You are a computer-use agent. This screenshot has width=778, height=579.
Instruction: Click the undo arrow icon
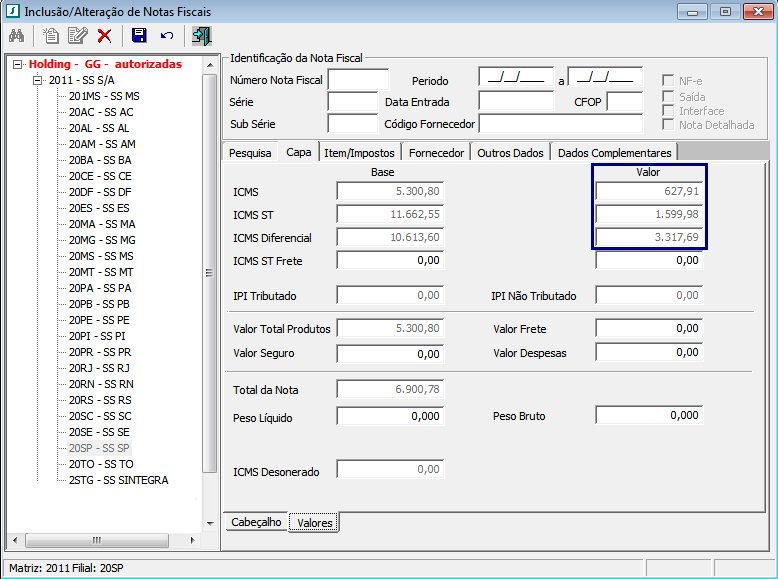[167, 36]
